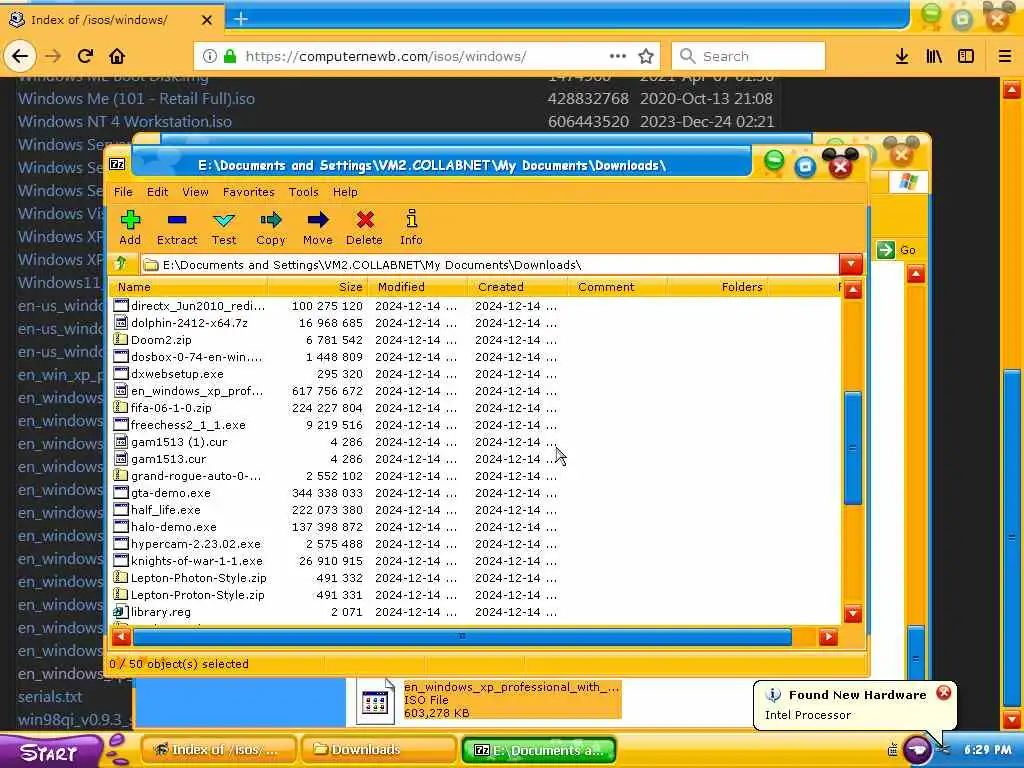Click the file list scroll-down arrow
This screenshot has width=1024, height=768.
tap(852, 613)
